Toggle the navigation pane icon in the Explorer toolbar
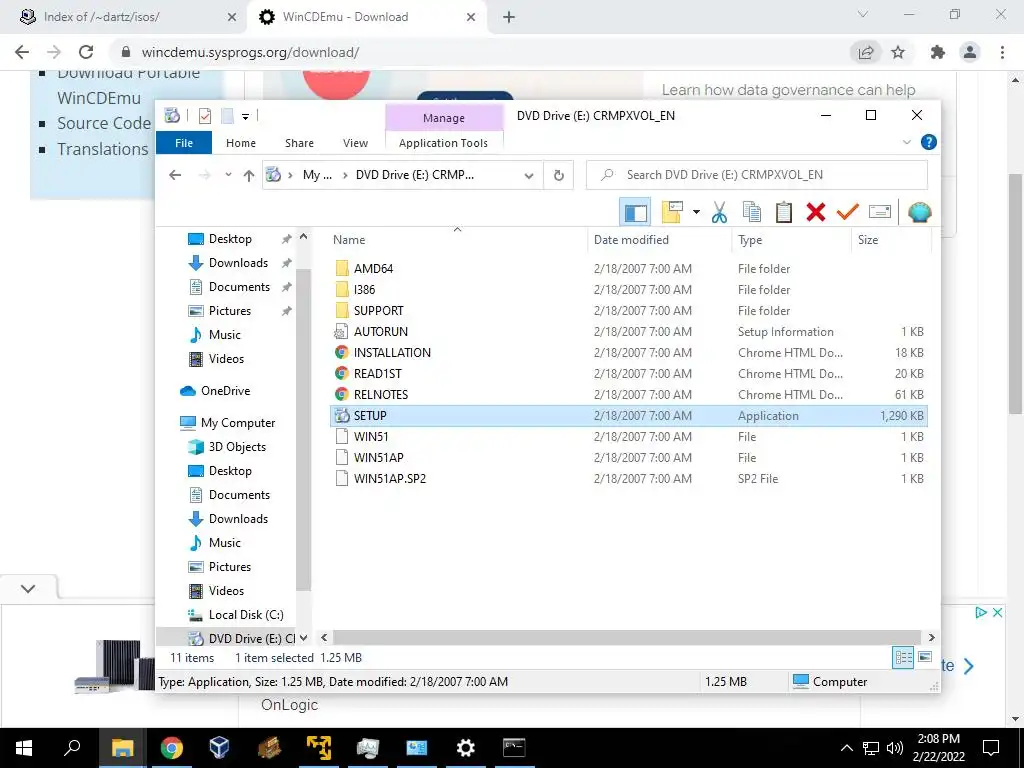This screenshot has height=768, width=1024. 635,212
